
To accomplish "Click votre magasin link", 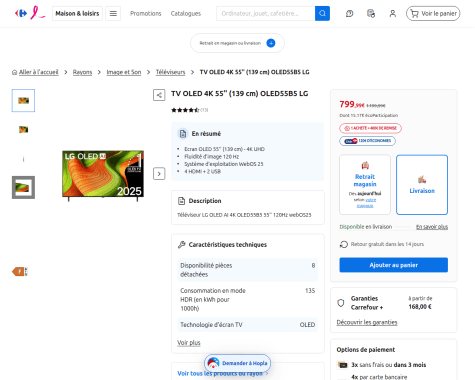I will point(367,203).
